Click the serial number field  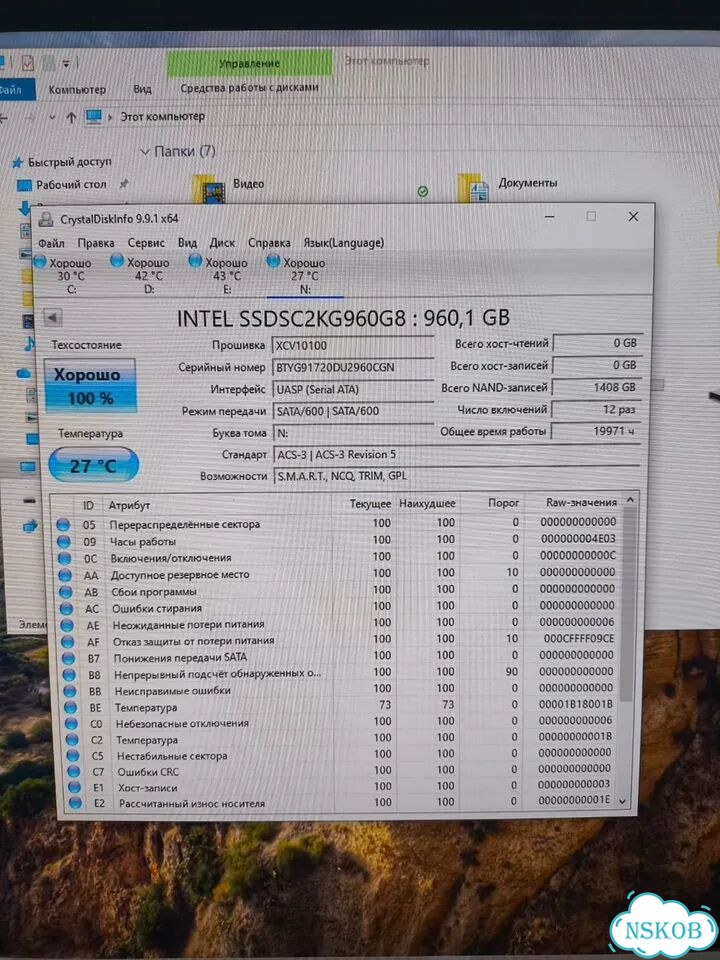pos(353,367)
